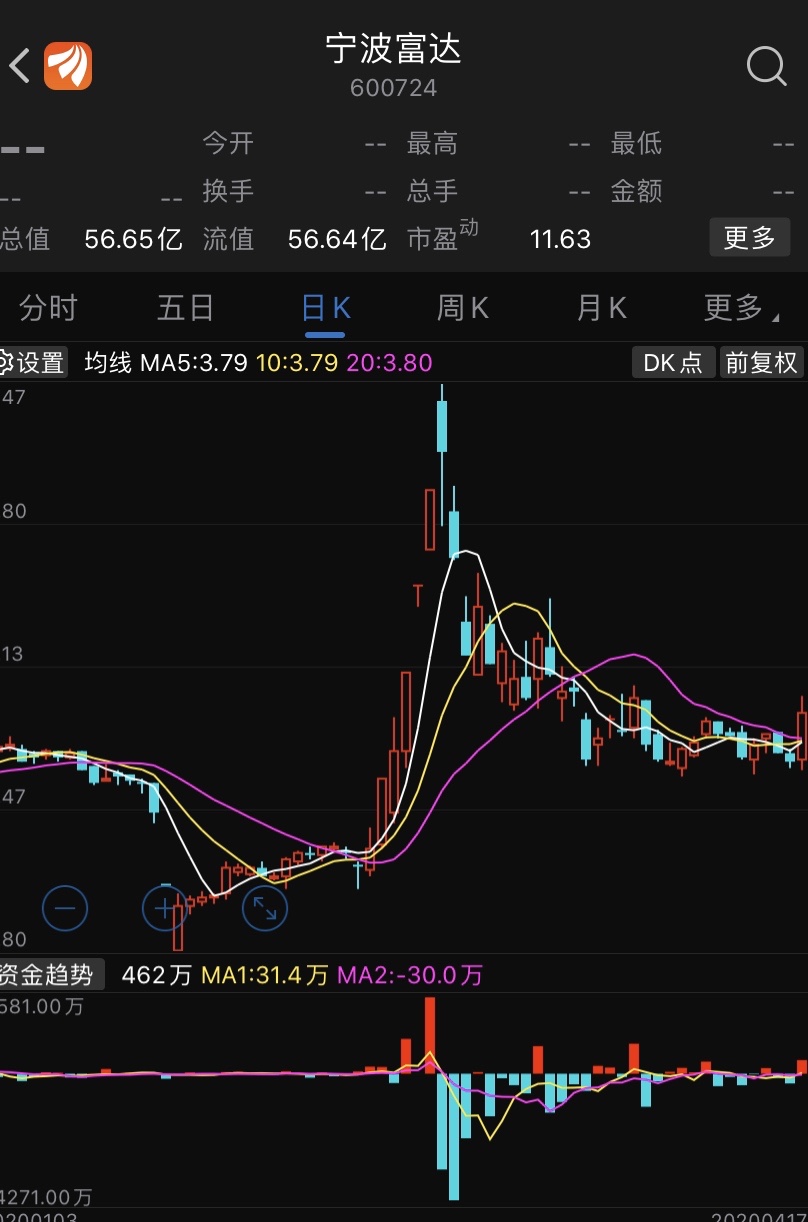
Task: Switch to 月K tab
Action: pos(601,308)
